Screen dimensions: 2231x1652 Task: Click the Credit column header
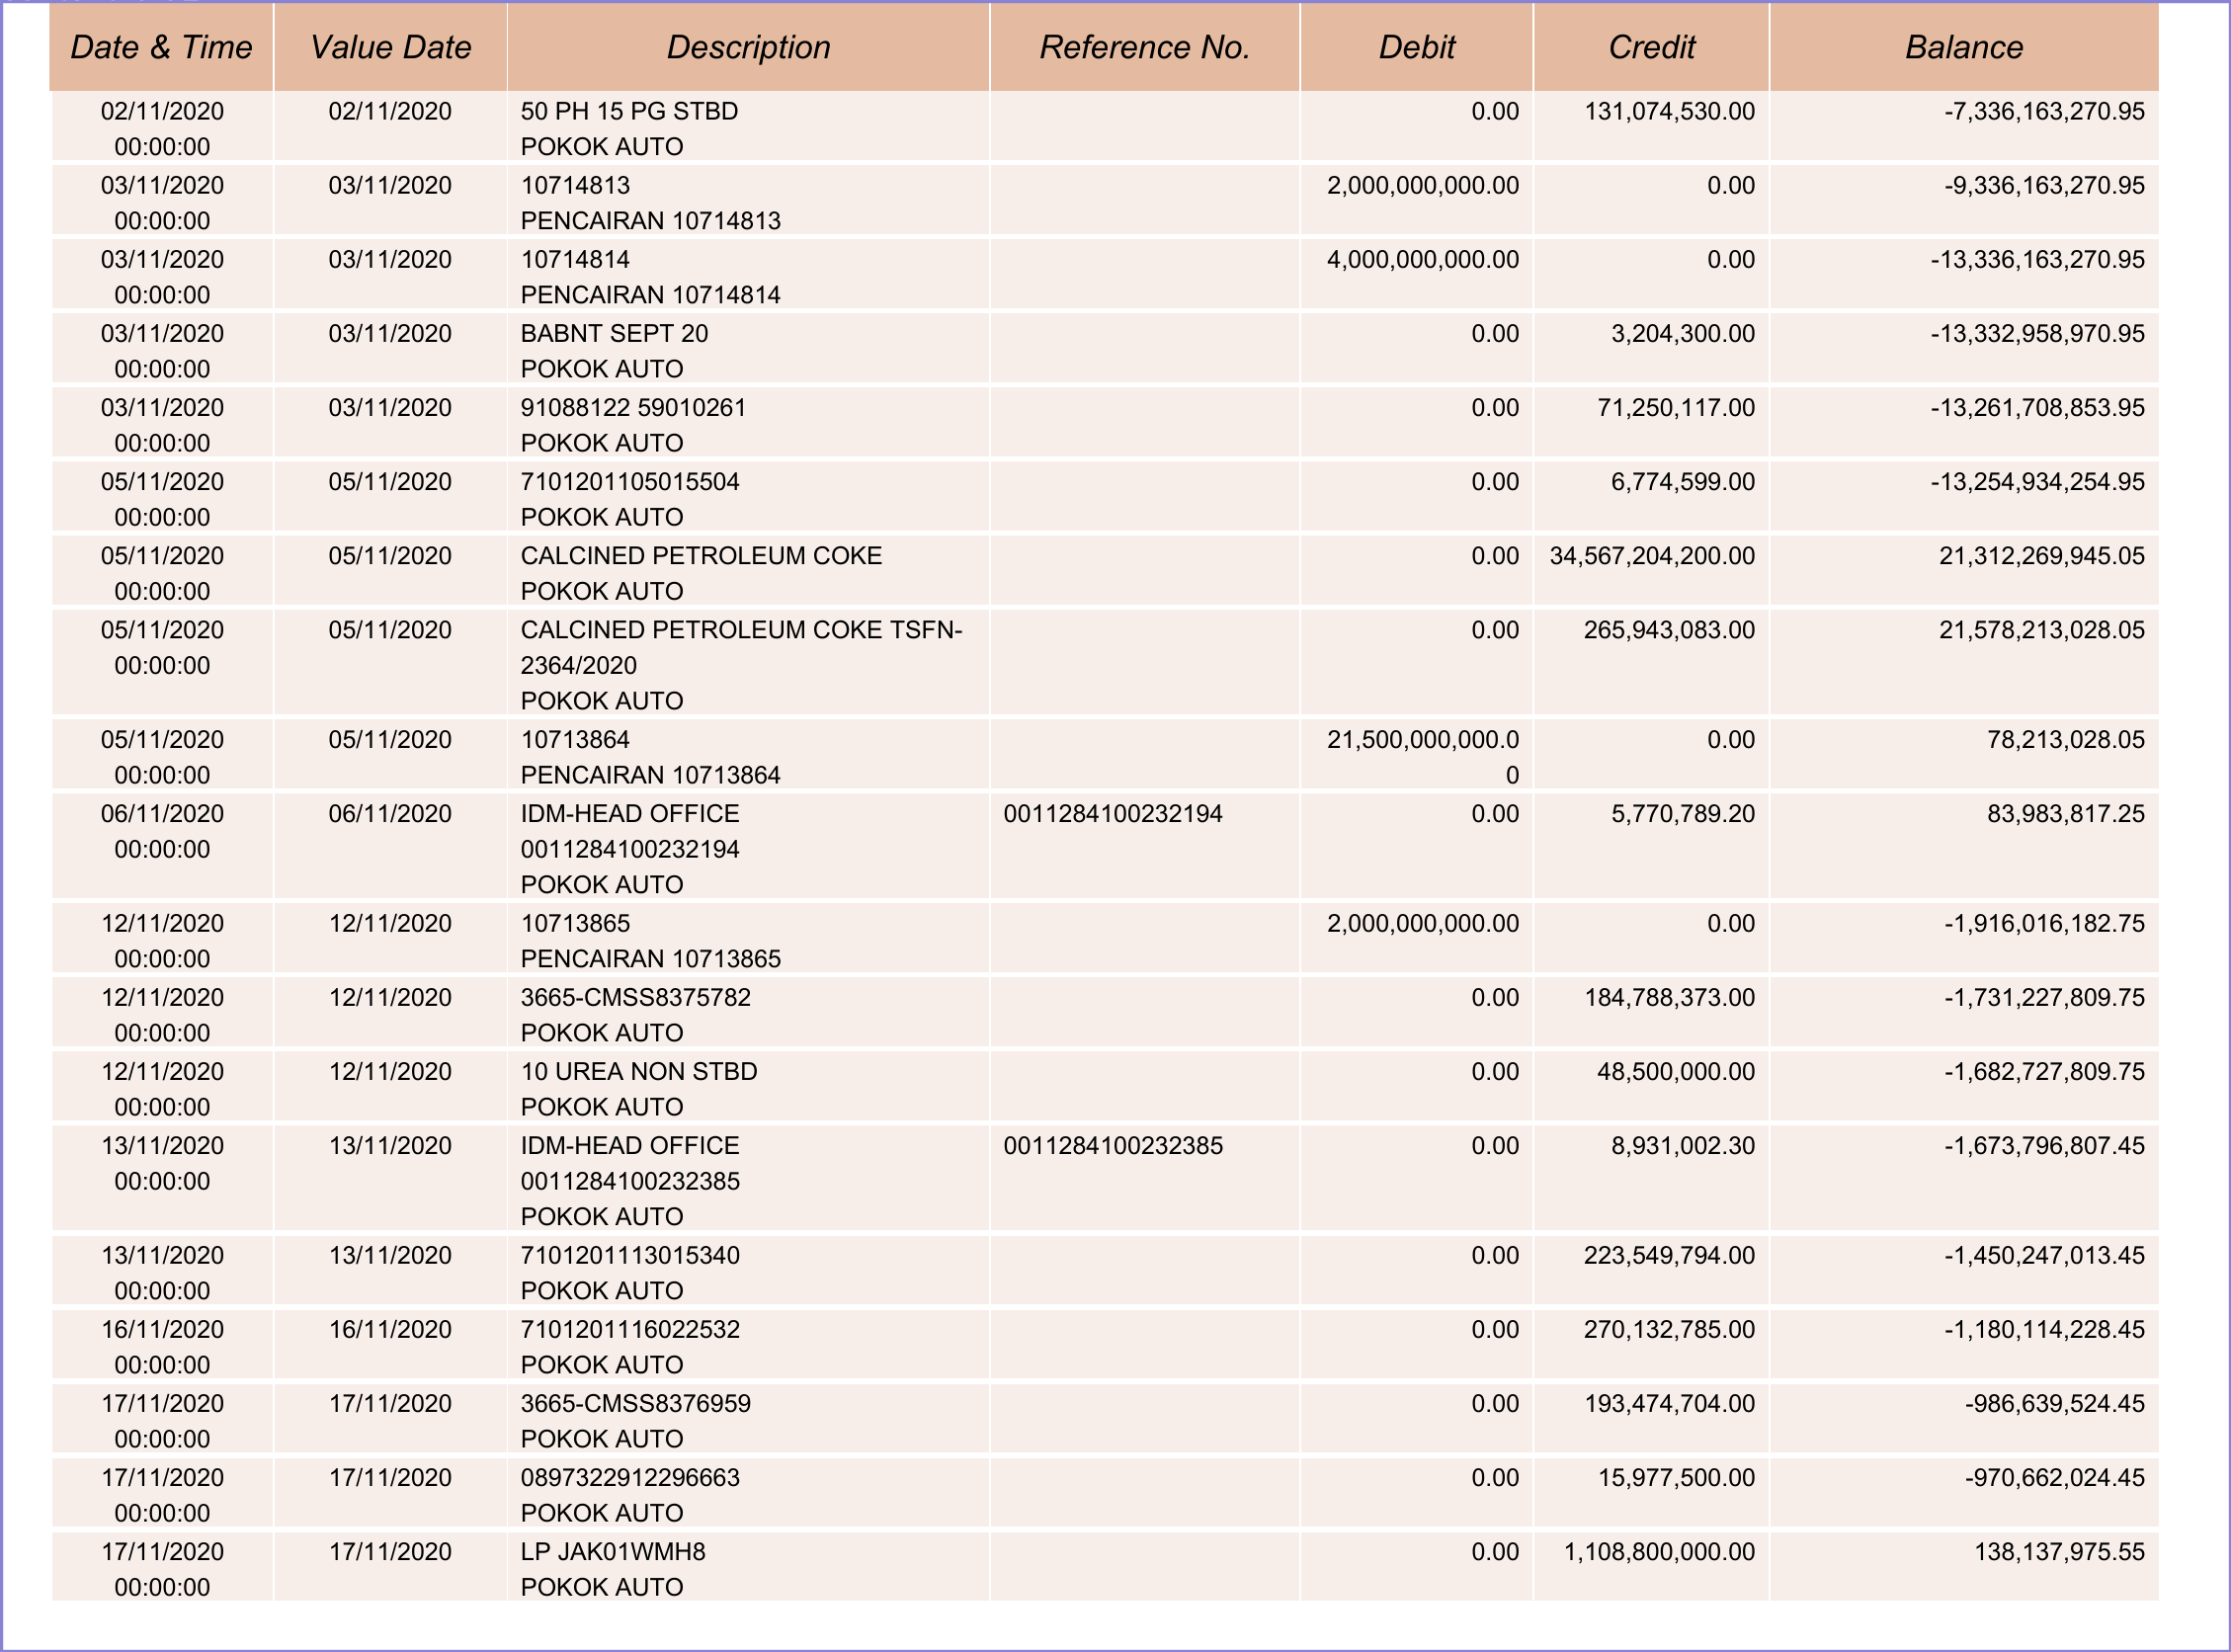point(1651,47)
